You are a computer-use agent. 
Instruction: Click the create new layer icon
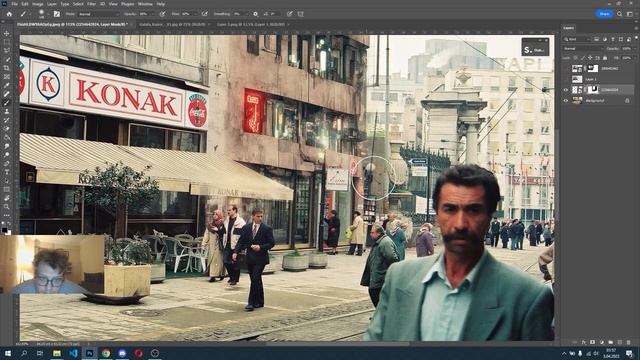(x=620, y=342)
